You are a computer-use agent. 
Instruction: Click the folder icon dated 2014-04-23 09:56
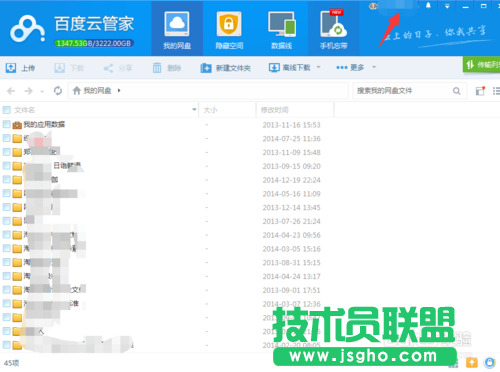coord(17,235)
